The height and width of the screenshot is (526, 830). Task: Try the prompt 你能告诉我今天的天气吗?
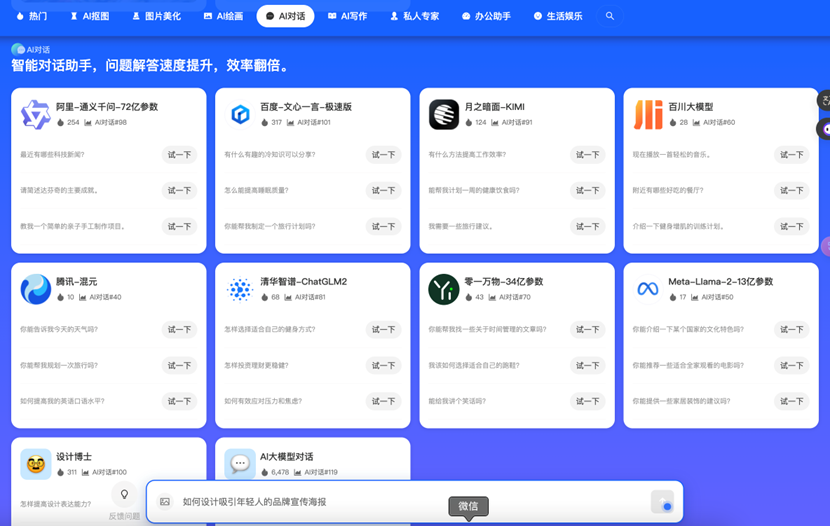pos(179,329)
